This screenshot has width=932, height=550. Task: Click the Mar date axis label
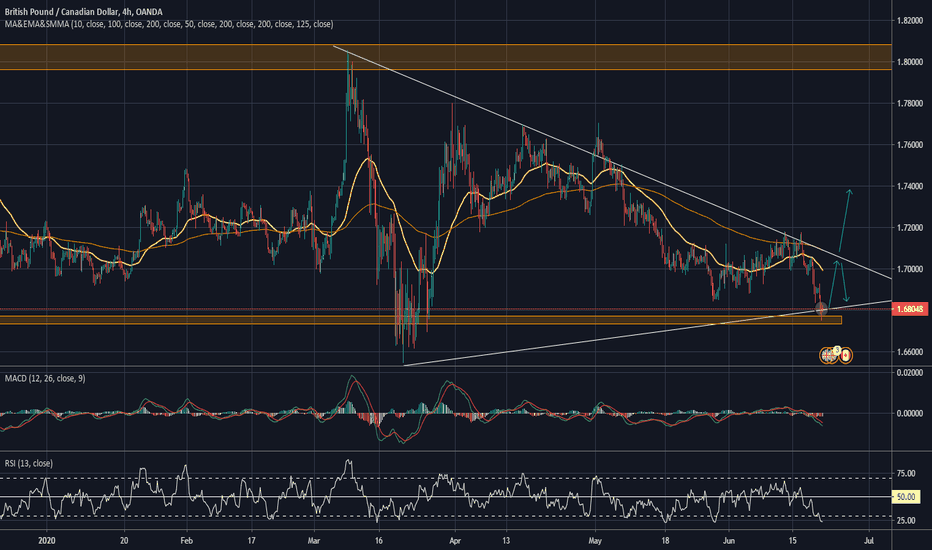pyautogui.click(x=314, y=540)
